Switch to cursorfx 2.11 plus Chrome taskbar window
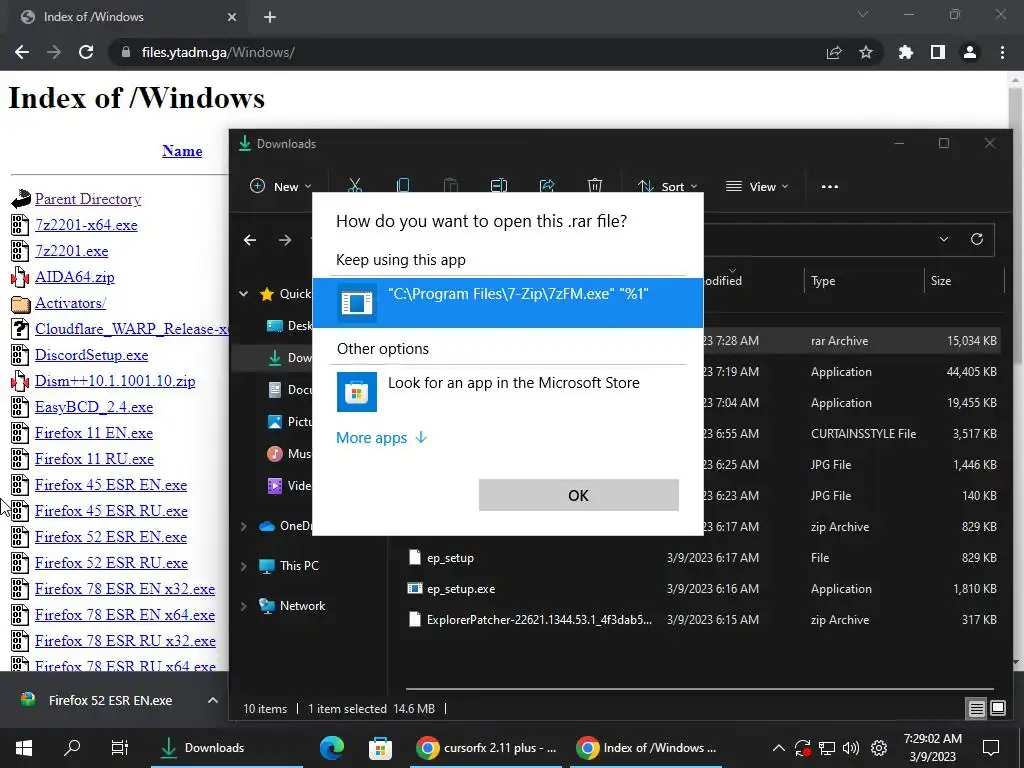 (488, 748)
